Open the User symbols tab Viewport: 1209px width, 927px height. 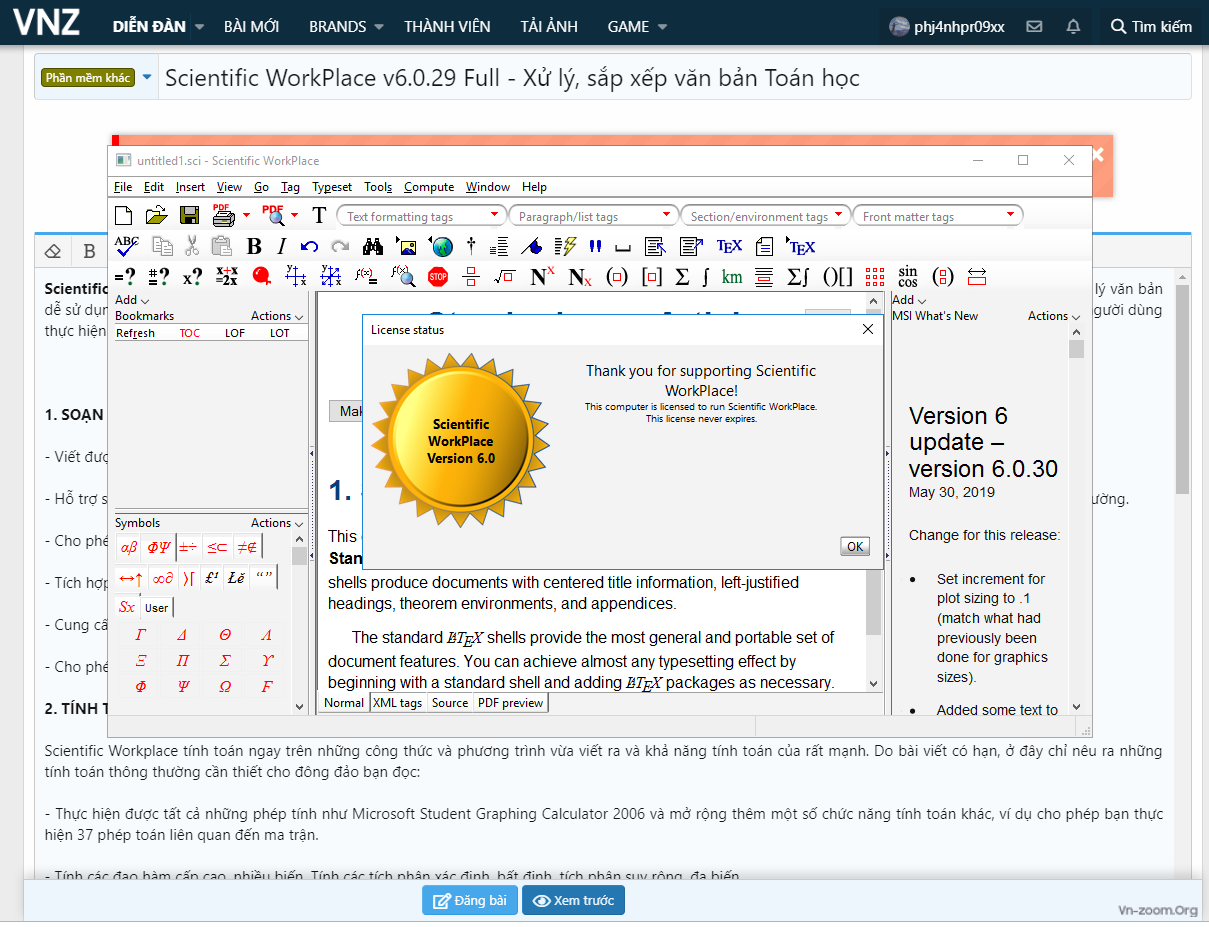coord(157,607)
